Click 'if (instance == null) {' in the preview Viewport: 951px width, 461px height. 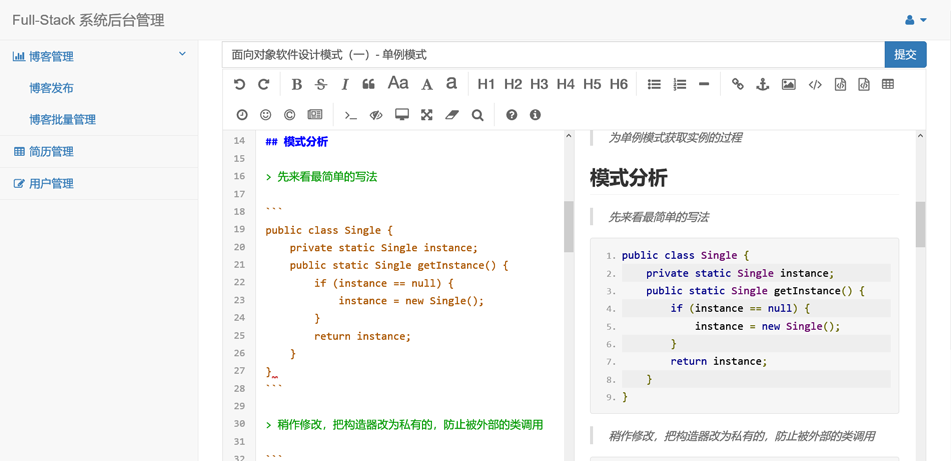[x=741, y=308]
